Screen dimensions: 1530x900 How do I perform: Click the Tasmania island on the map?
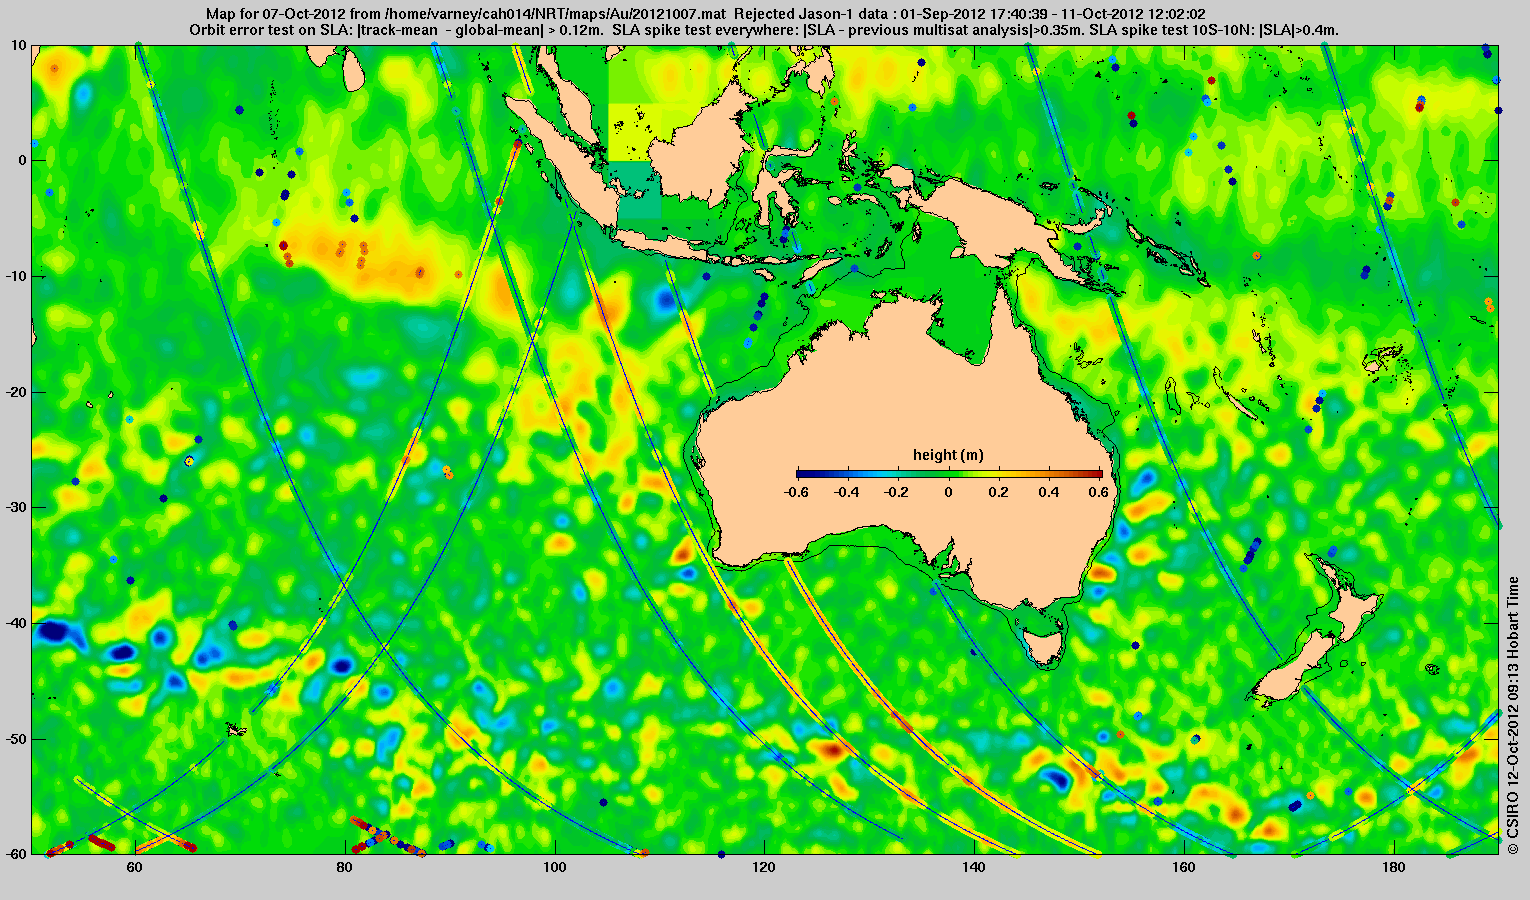[x=1045, y=645]
